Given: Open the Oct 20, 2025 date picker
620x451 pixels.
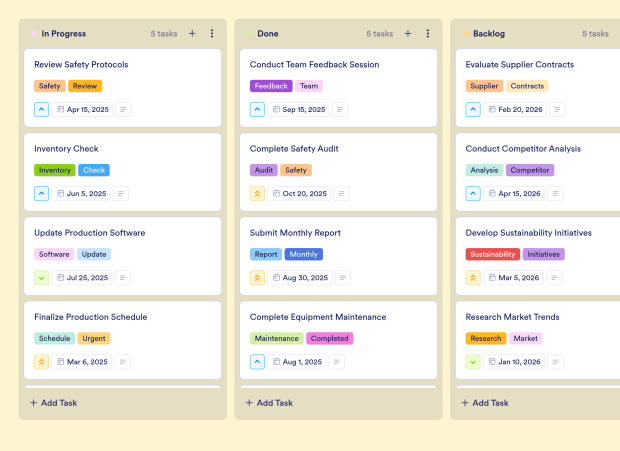Looking at the screenshot, I should point(299,194).
